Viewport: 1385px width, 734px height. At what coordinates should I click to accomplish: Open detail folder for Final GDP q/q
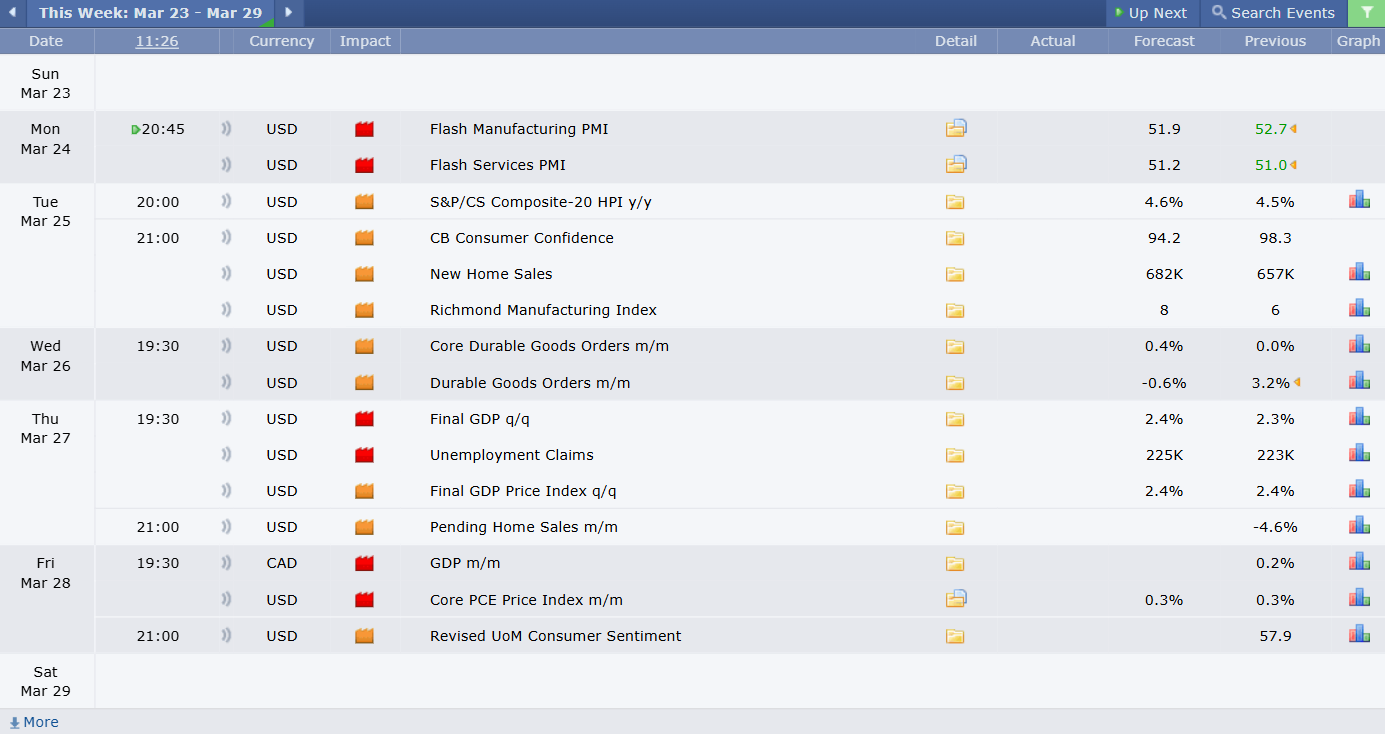955,419
